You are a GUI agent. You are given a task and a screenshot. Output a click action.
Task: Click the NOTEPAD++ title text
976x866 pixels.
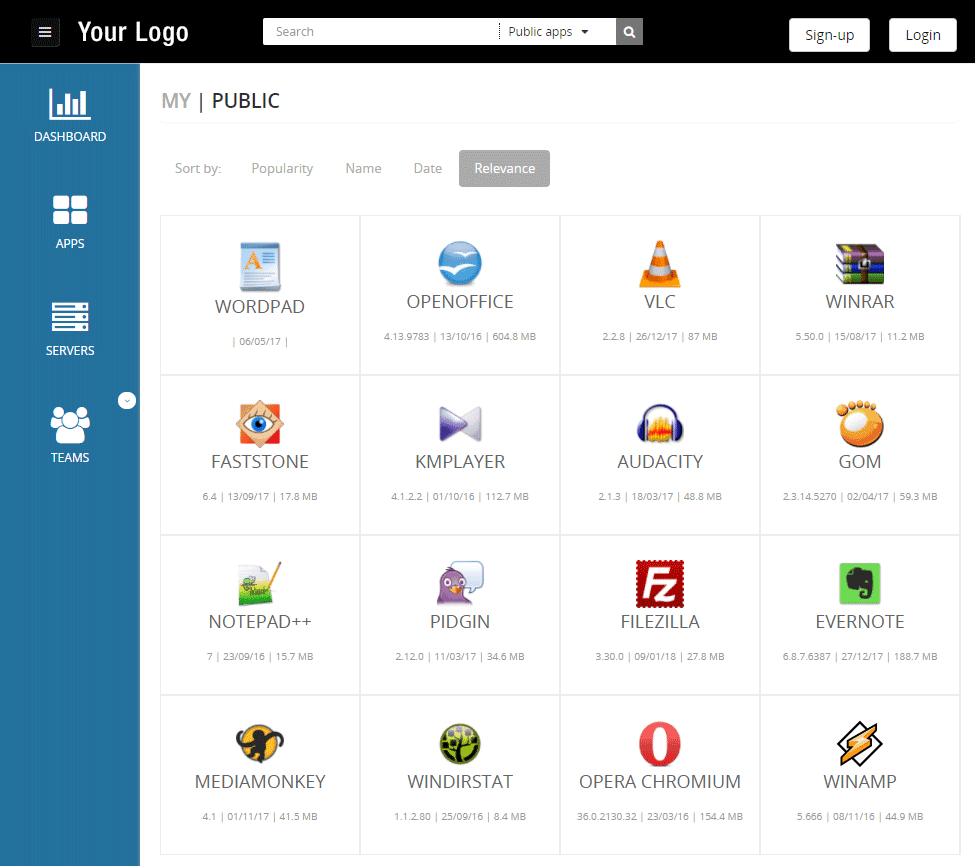pyautogui.click(x=260, y=621)
